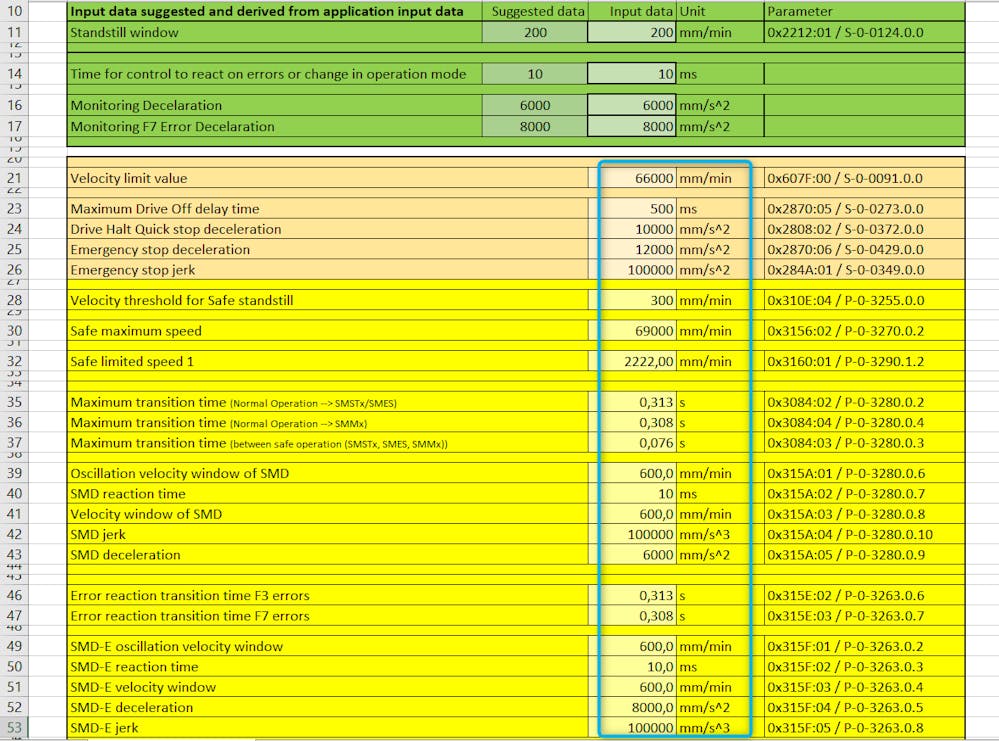The width and height of the screenshot is (999, 741).
Task: Select the 10,0 SMD-E reaction time value
Action: point(631,667)
